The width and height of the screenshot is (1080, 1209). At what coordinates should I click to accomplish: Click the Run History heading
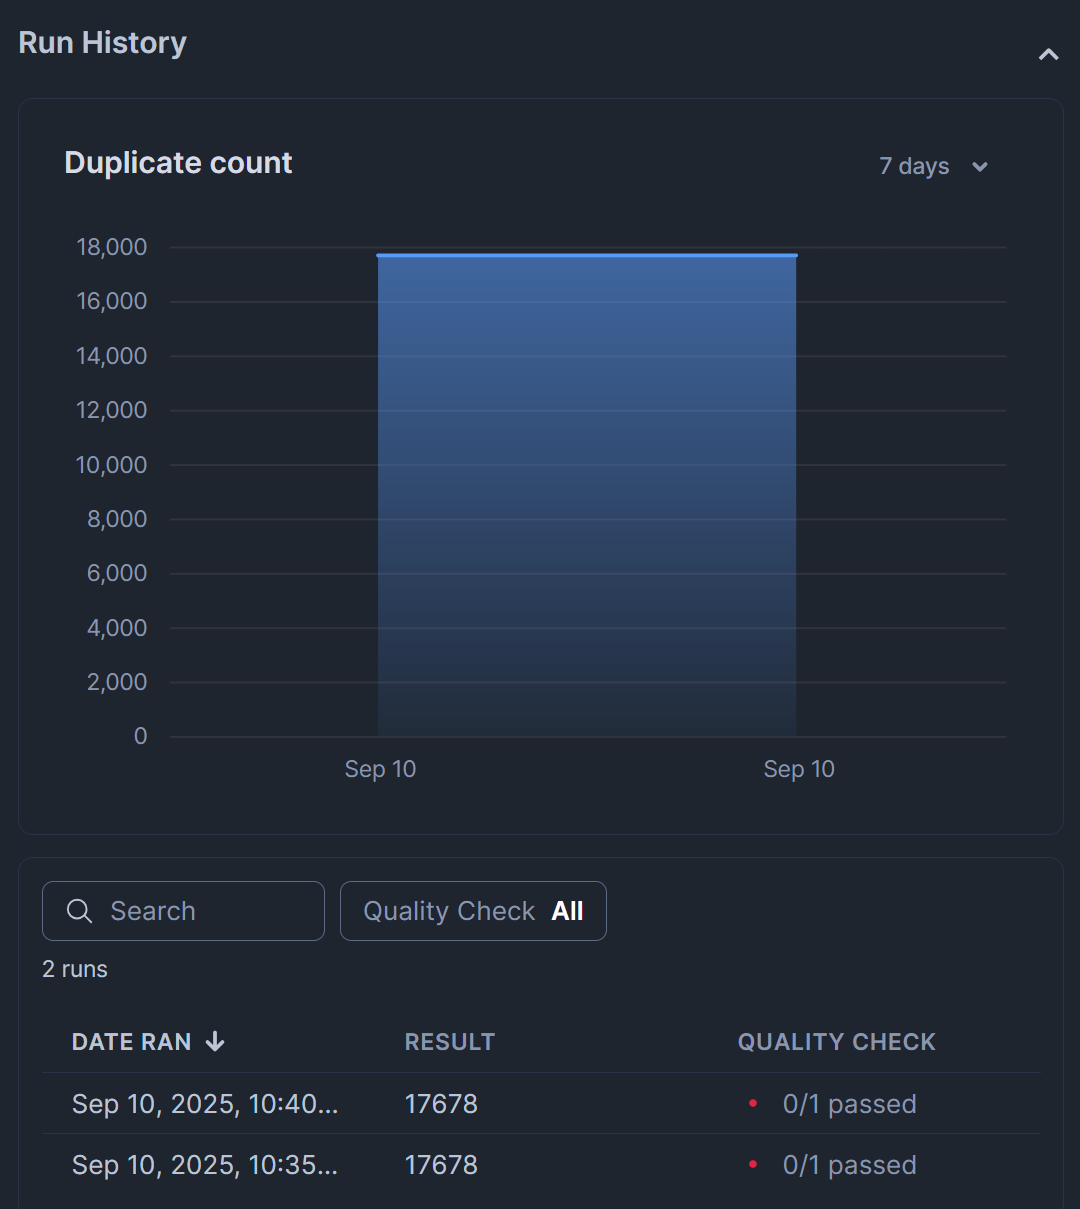pyautogui.click(x=103, y=43)
